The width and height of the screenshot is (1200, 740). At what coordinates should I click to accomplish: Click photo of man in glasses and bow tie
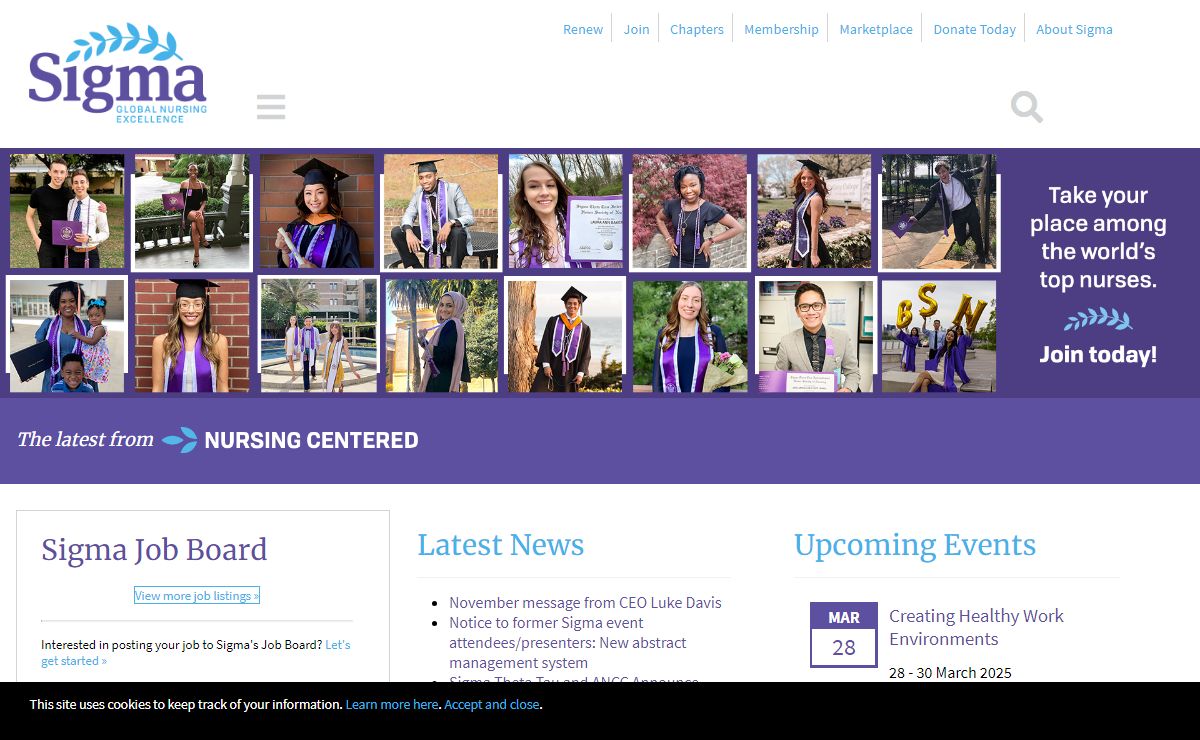pos(814,336)
